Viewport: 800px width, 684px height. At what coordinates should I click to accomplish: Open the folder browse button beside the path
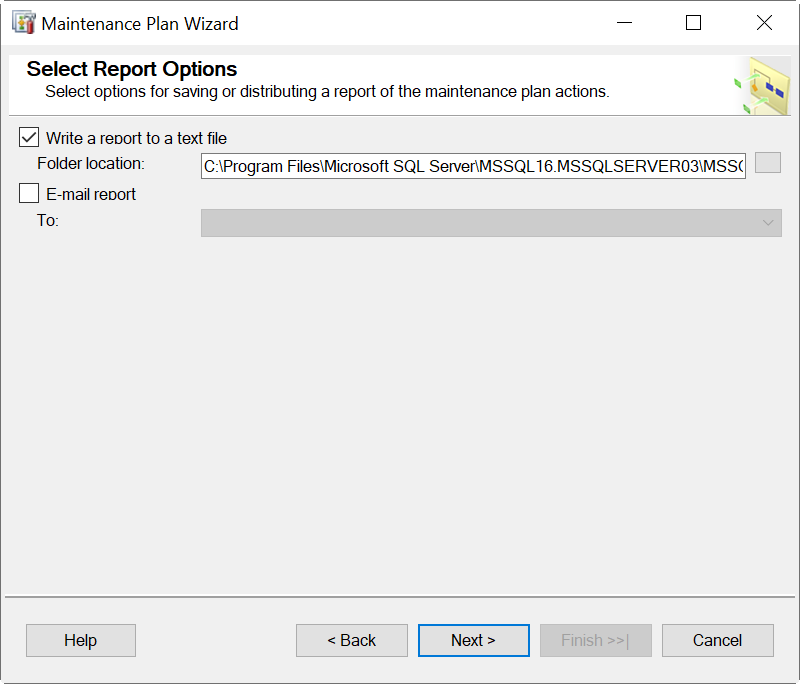pos(768,163)
